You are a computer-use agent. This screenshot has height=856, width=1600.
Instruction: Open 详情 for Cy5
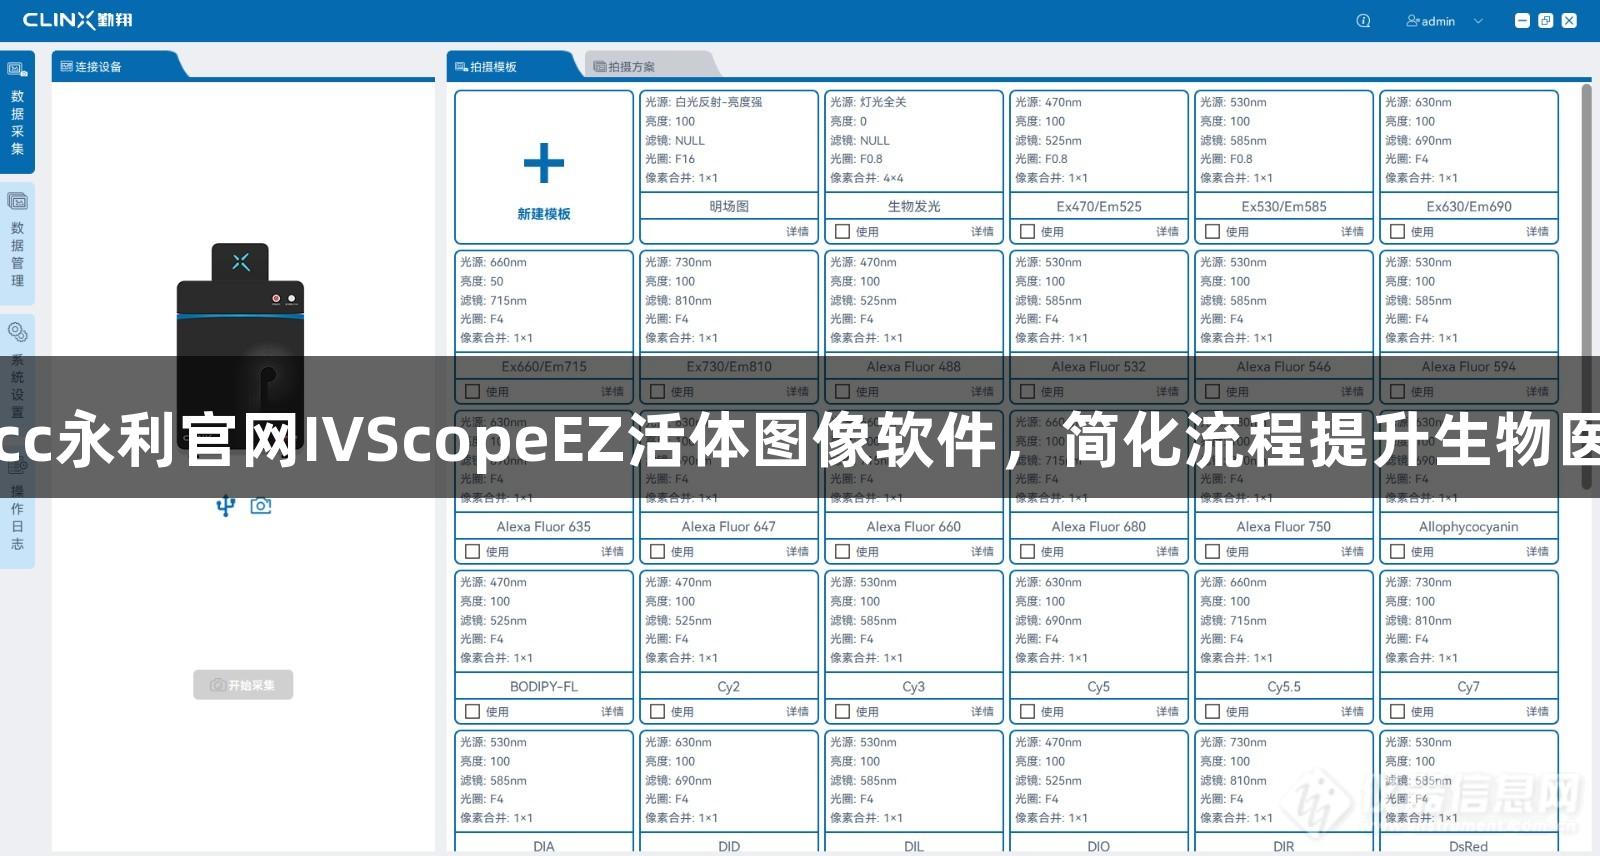(1167, 712)
